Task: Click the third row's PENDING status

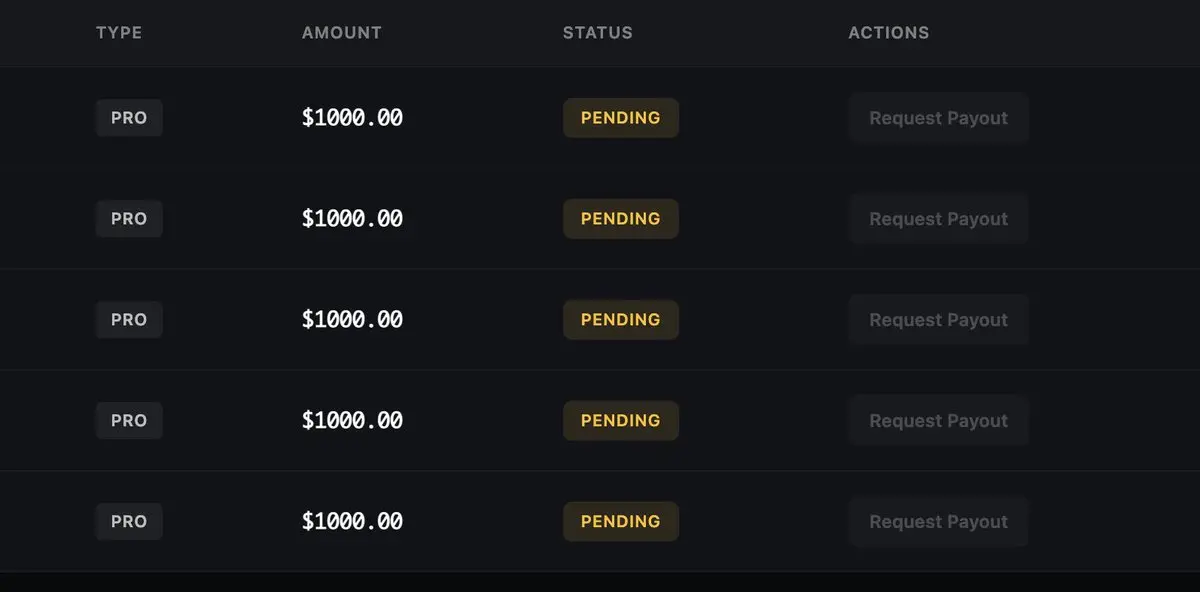Action: click(621, 320)
